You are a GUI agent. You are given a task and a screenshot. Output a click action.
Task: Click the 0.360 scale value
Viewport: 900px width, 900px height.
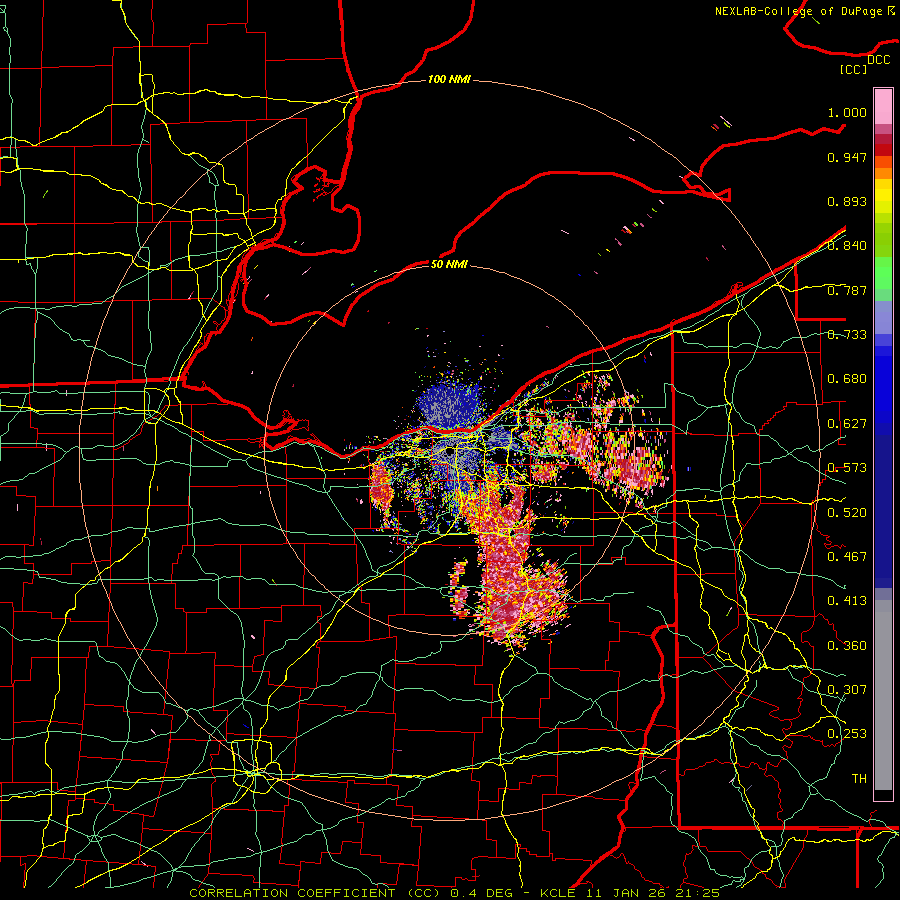847,646
